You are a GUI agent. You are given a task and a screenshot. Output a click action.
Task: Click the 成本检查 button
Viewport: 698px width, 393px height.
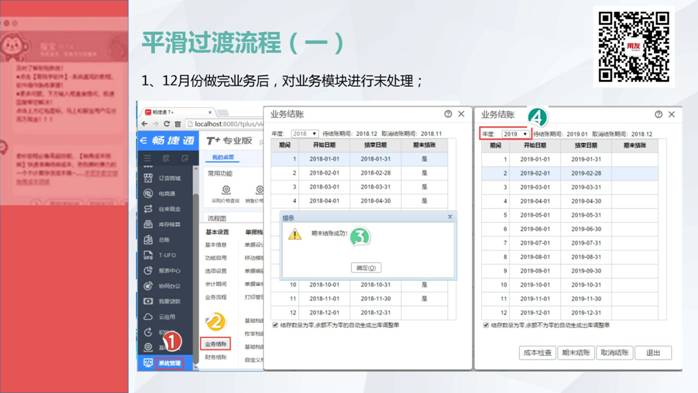click(537, 352)
